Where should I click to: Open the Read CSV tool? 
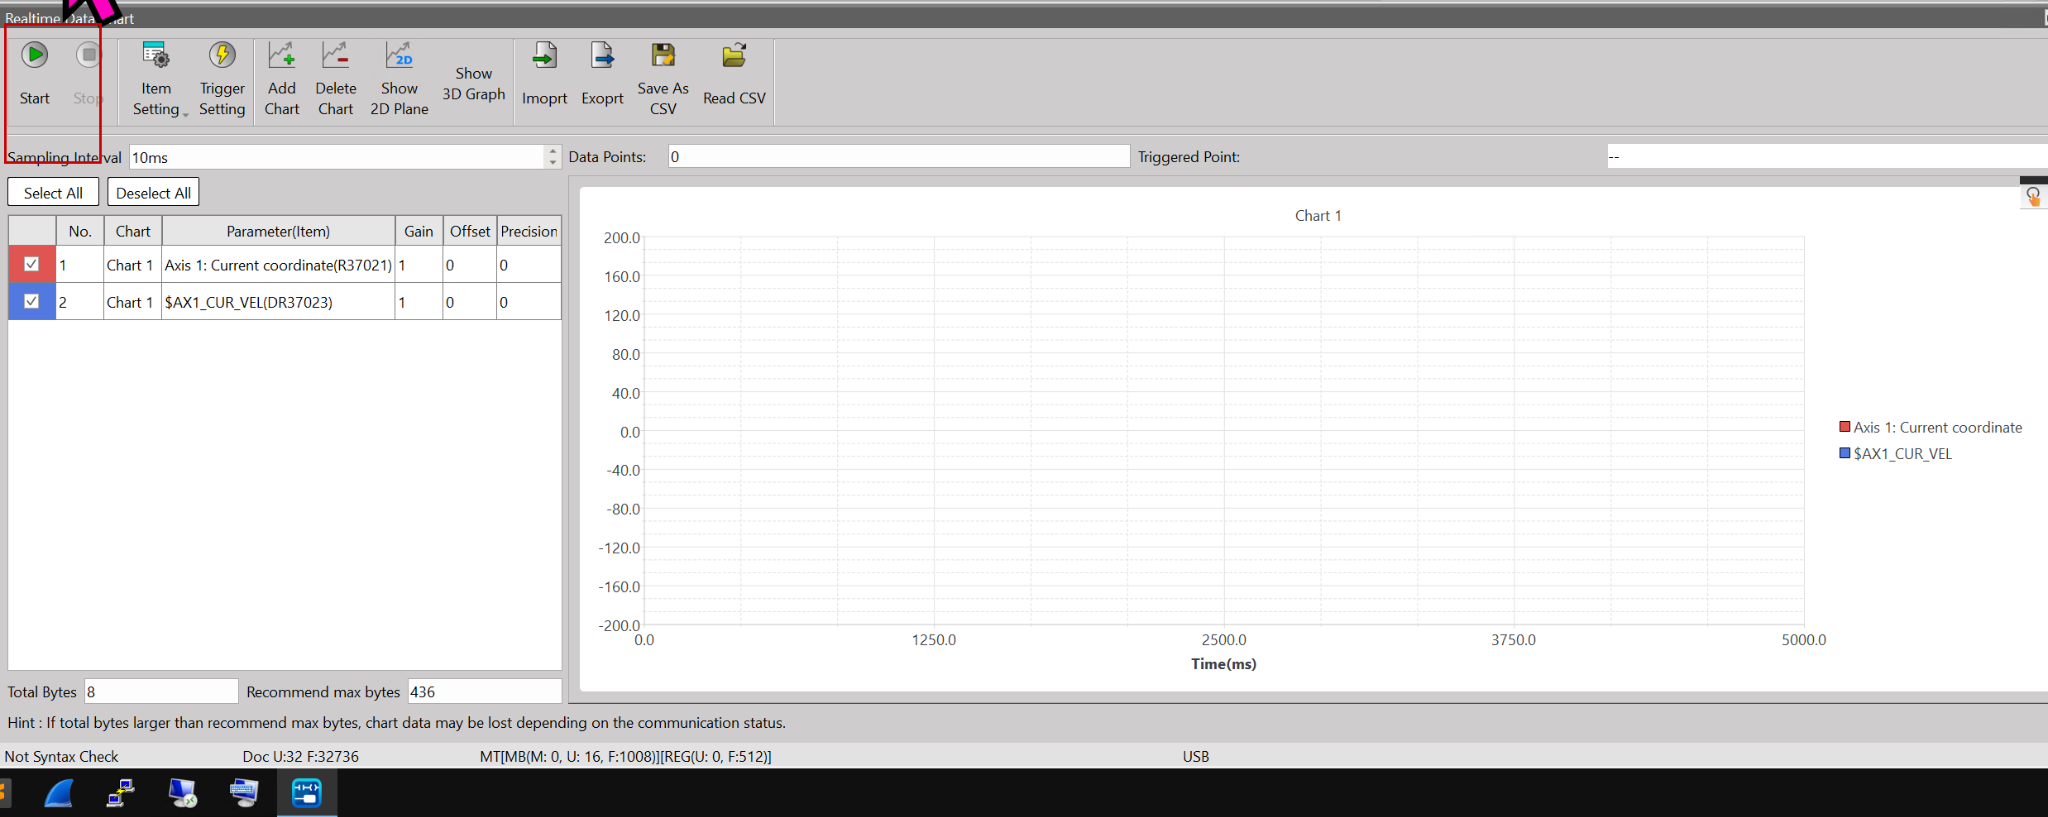(734, 56)
